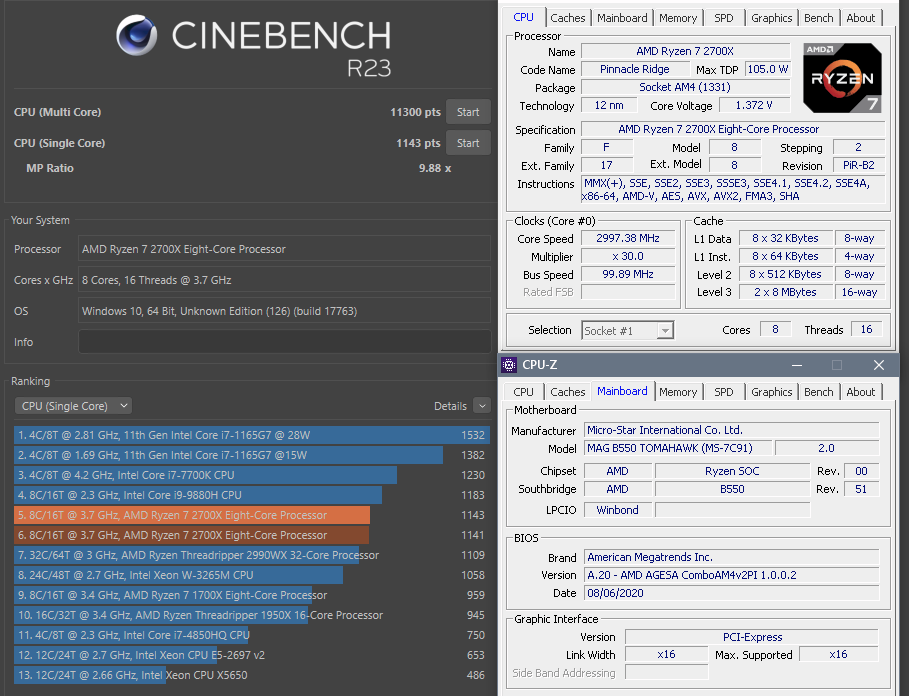Select highlighted Ryzen 7 2700X row scoring 1143
This screenshot has height=696, width=909.
tap(252, 515)
